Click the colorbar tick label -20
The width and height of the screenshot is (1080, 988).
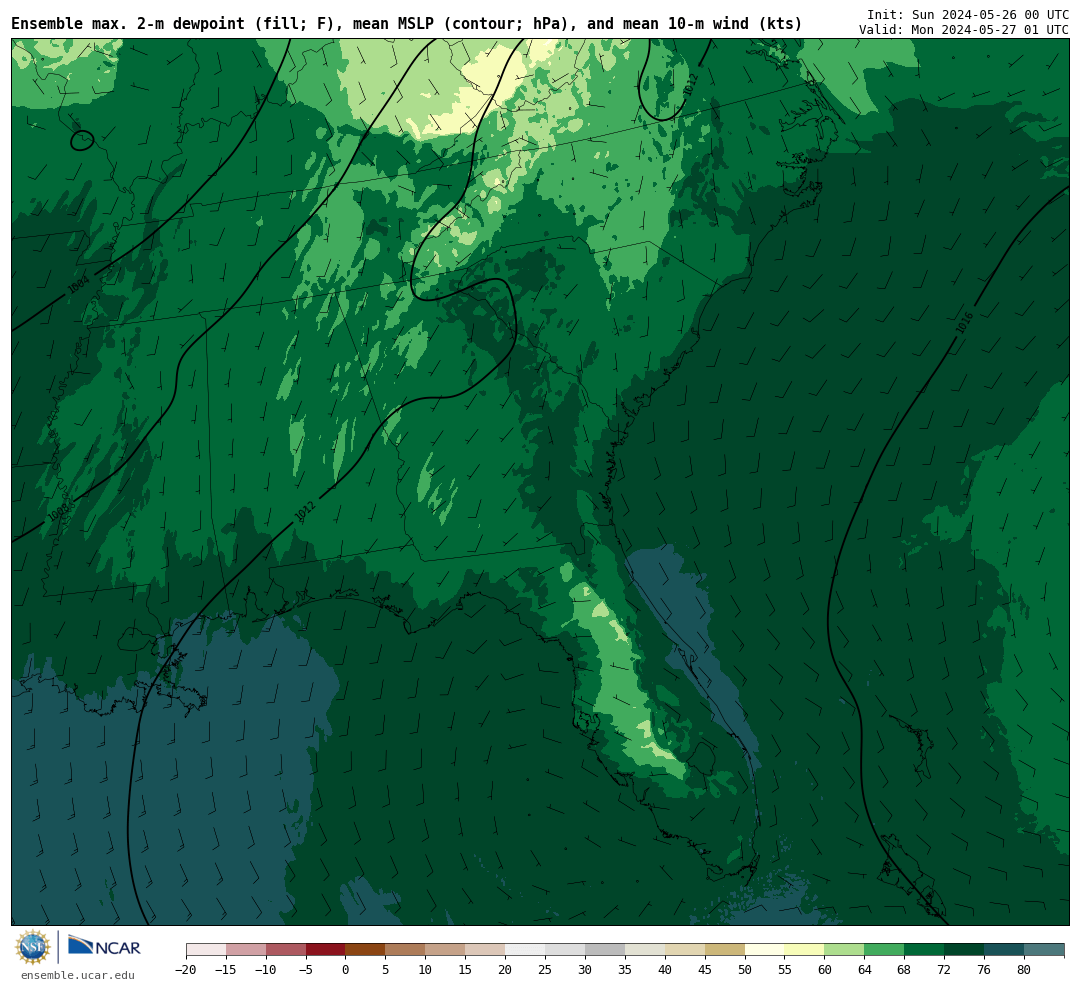(186, 969)
